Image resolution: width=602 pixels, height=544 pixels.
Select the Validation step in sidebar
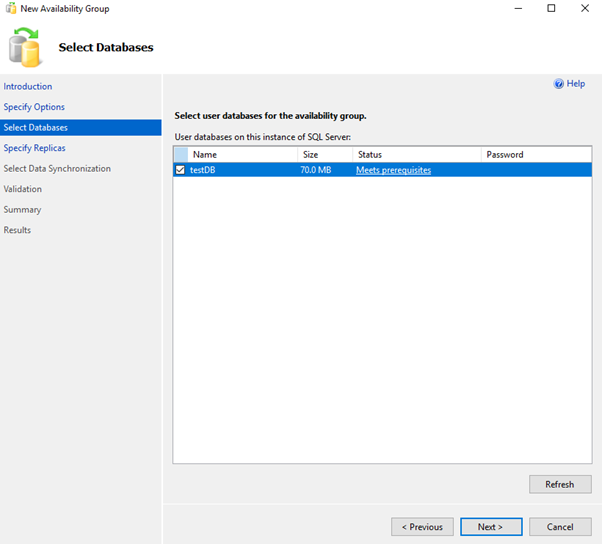[x=23, y=189]
